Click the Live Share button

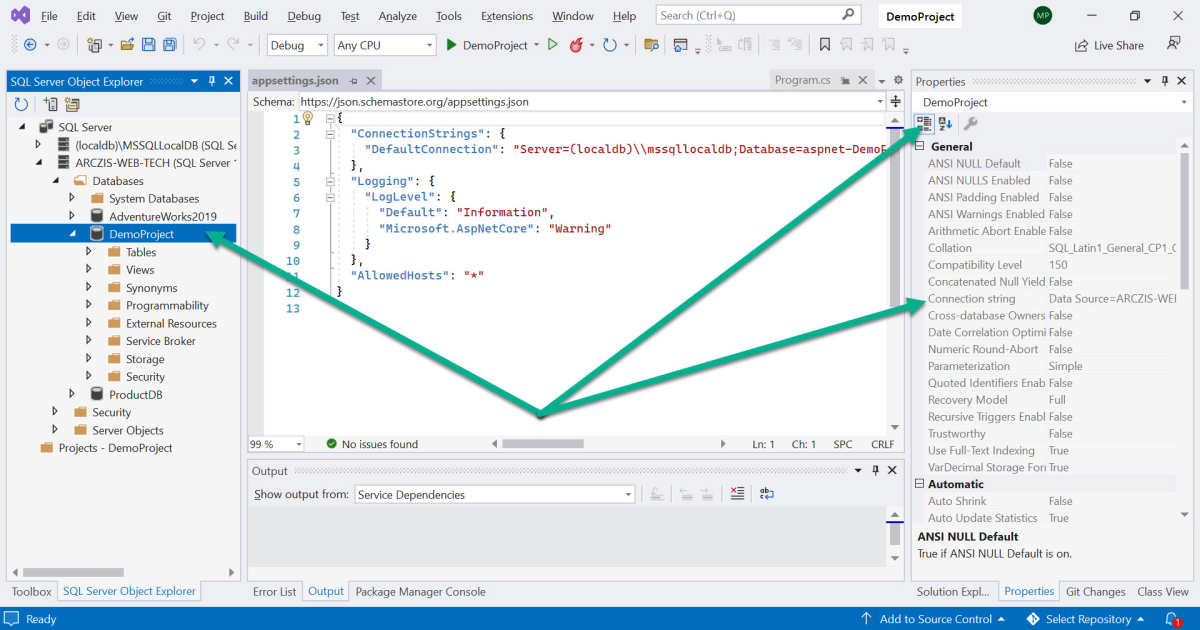click(1109, 45)
